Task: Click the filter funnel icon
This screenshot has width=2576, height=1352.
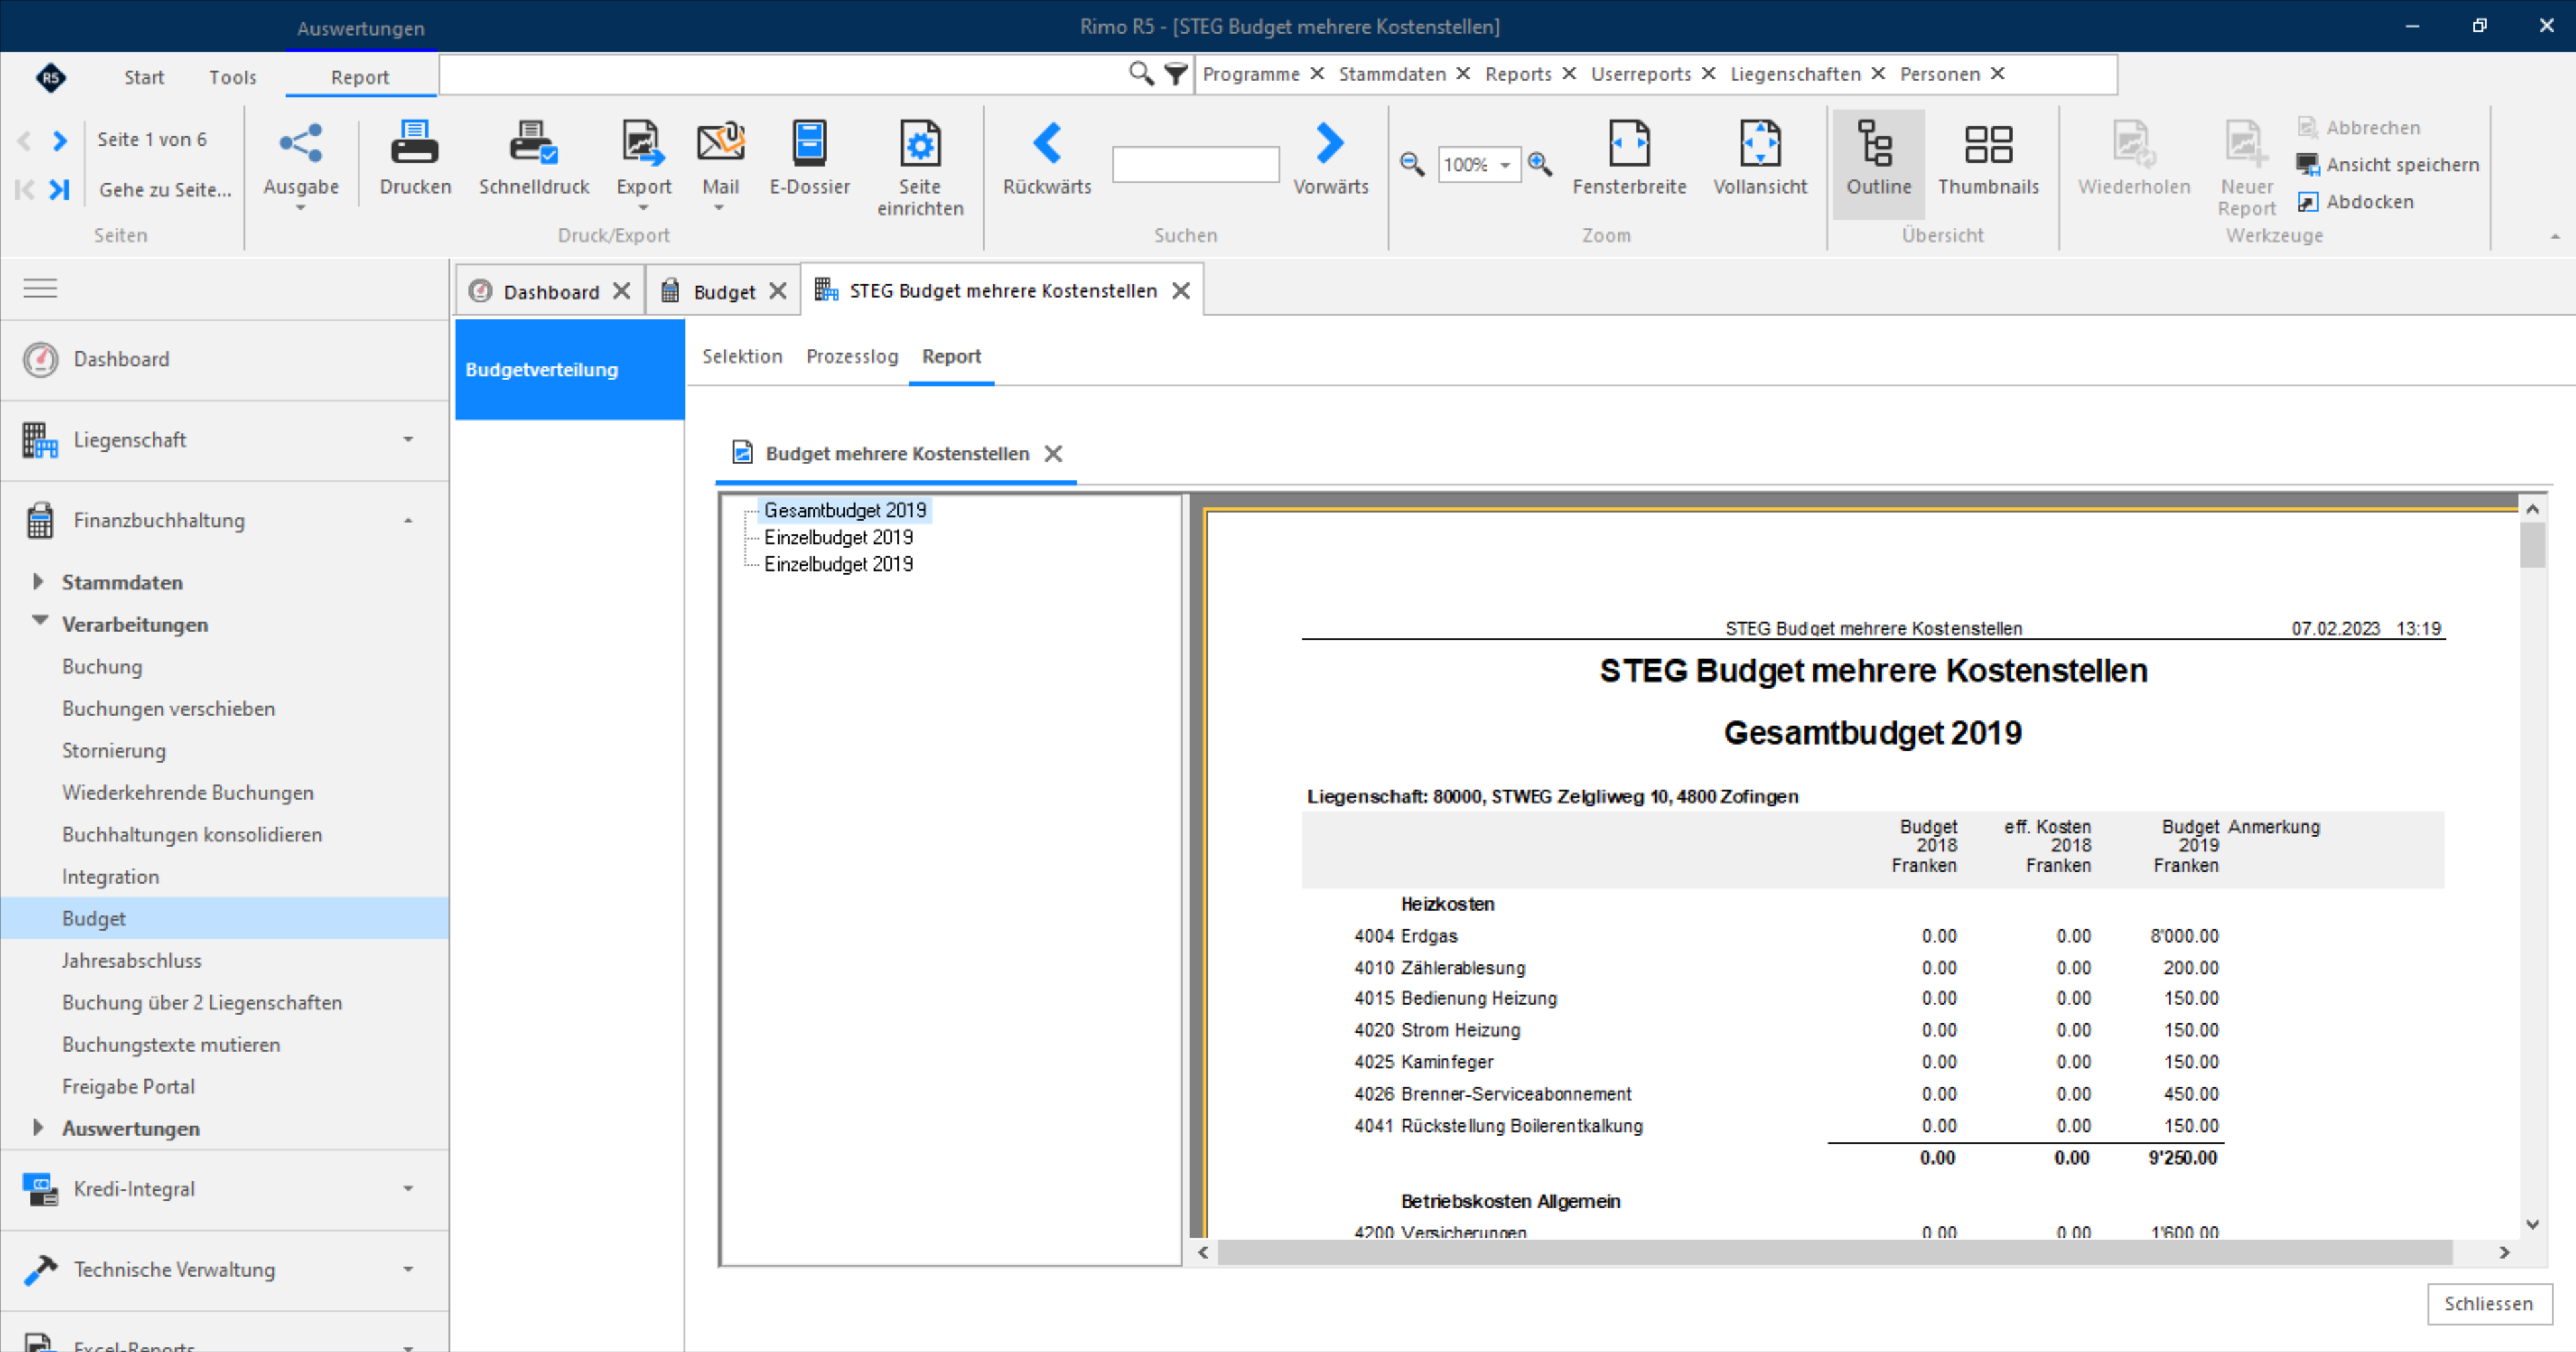Action: [x=1176, y=73]
